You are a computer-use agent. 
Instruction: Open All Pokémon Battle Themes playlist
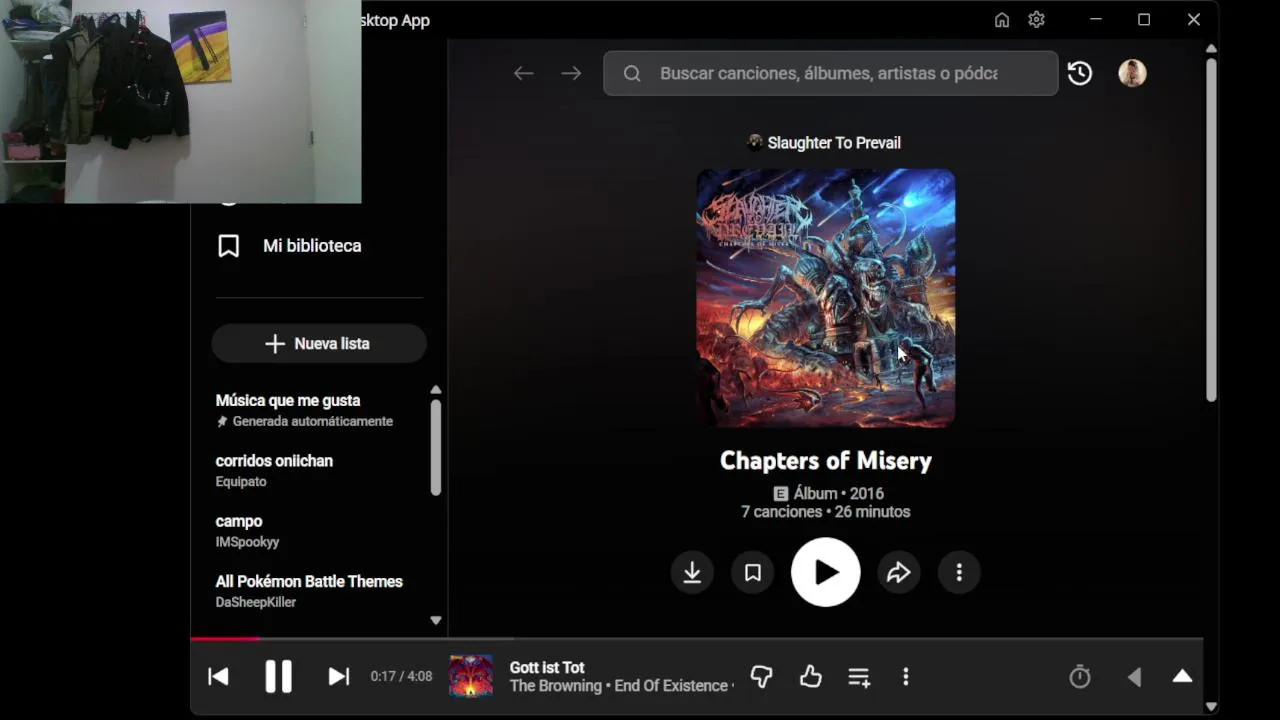pos(309,581)
